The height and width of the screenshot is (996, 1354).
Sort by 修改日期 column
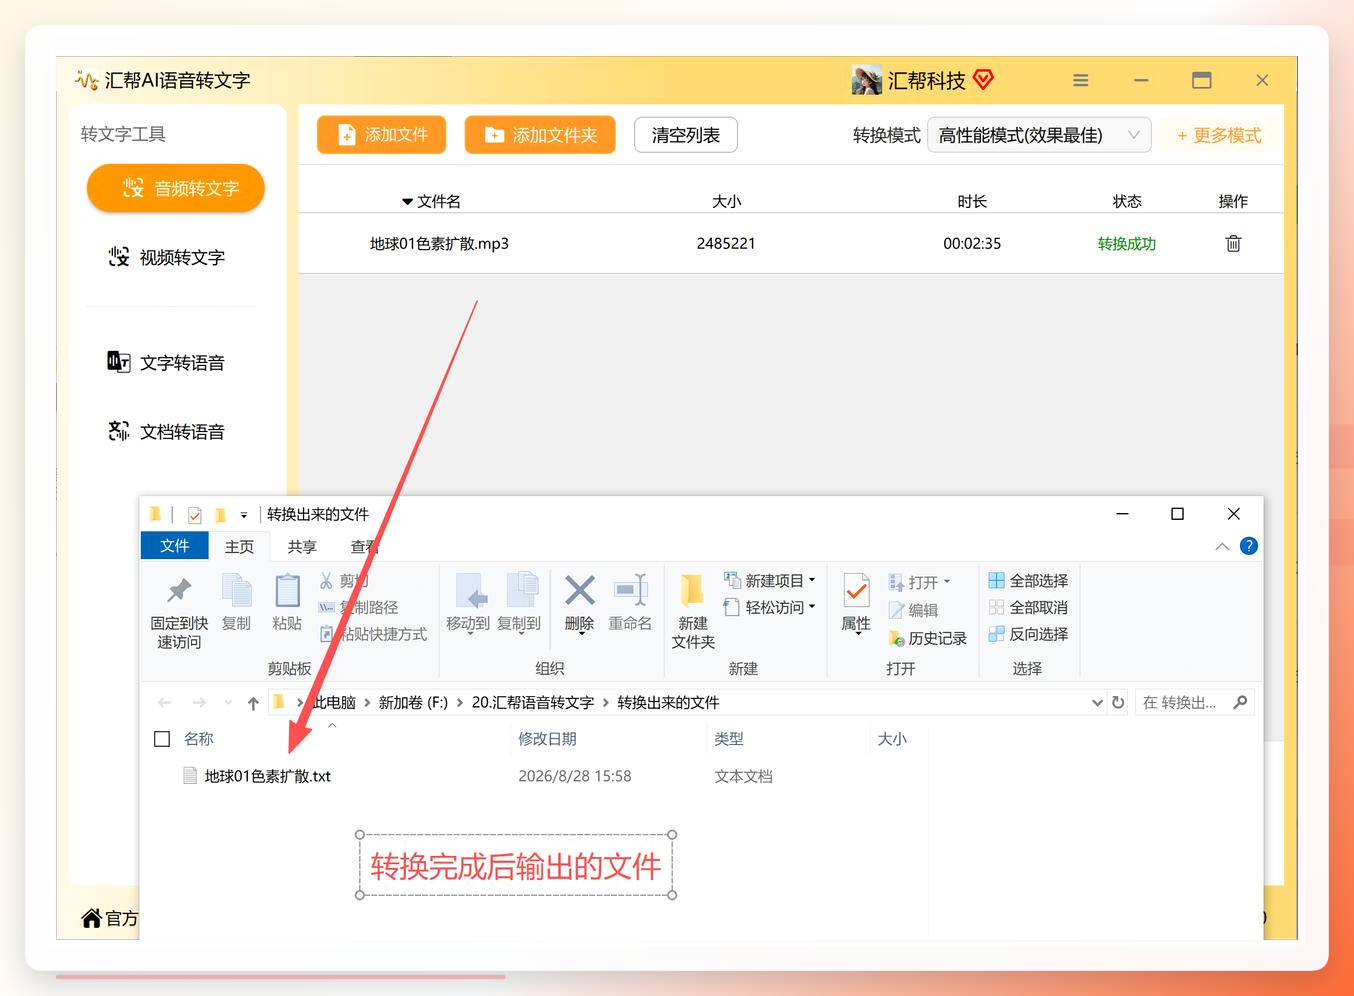(547, 739)
